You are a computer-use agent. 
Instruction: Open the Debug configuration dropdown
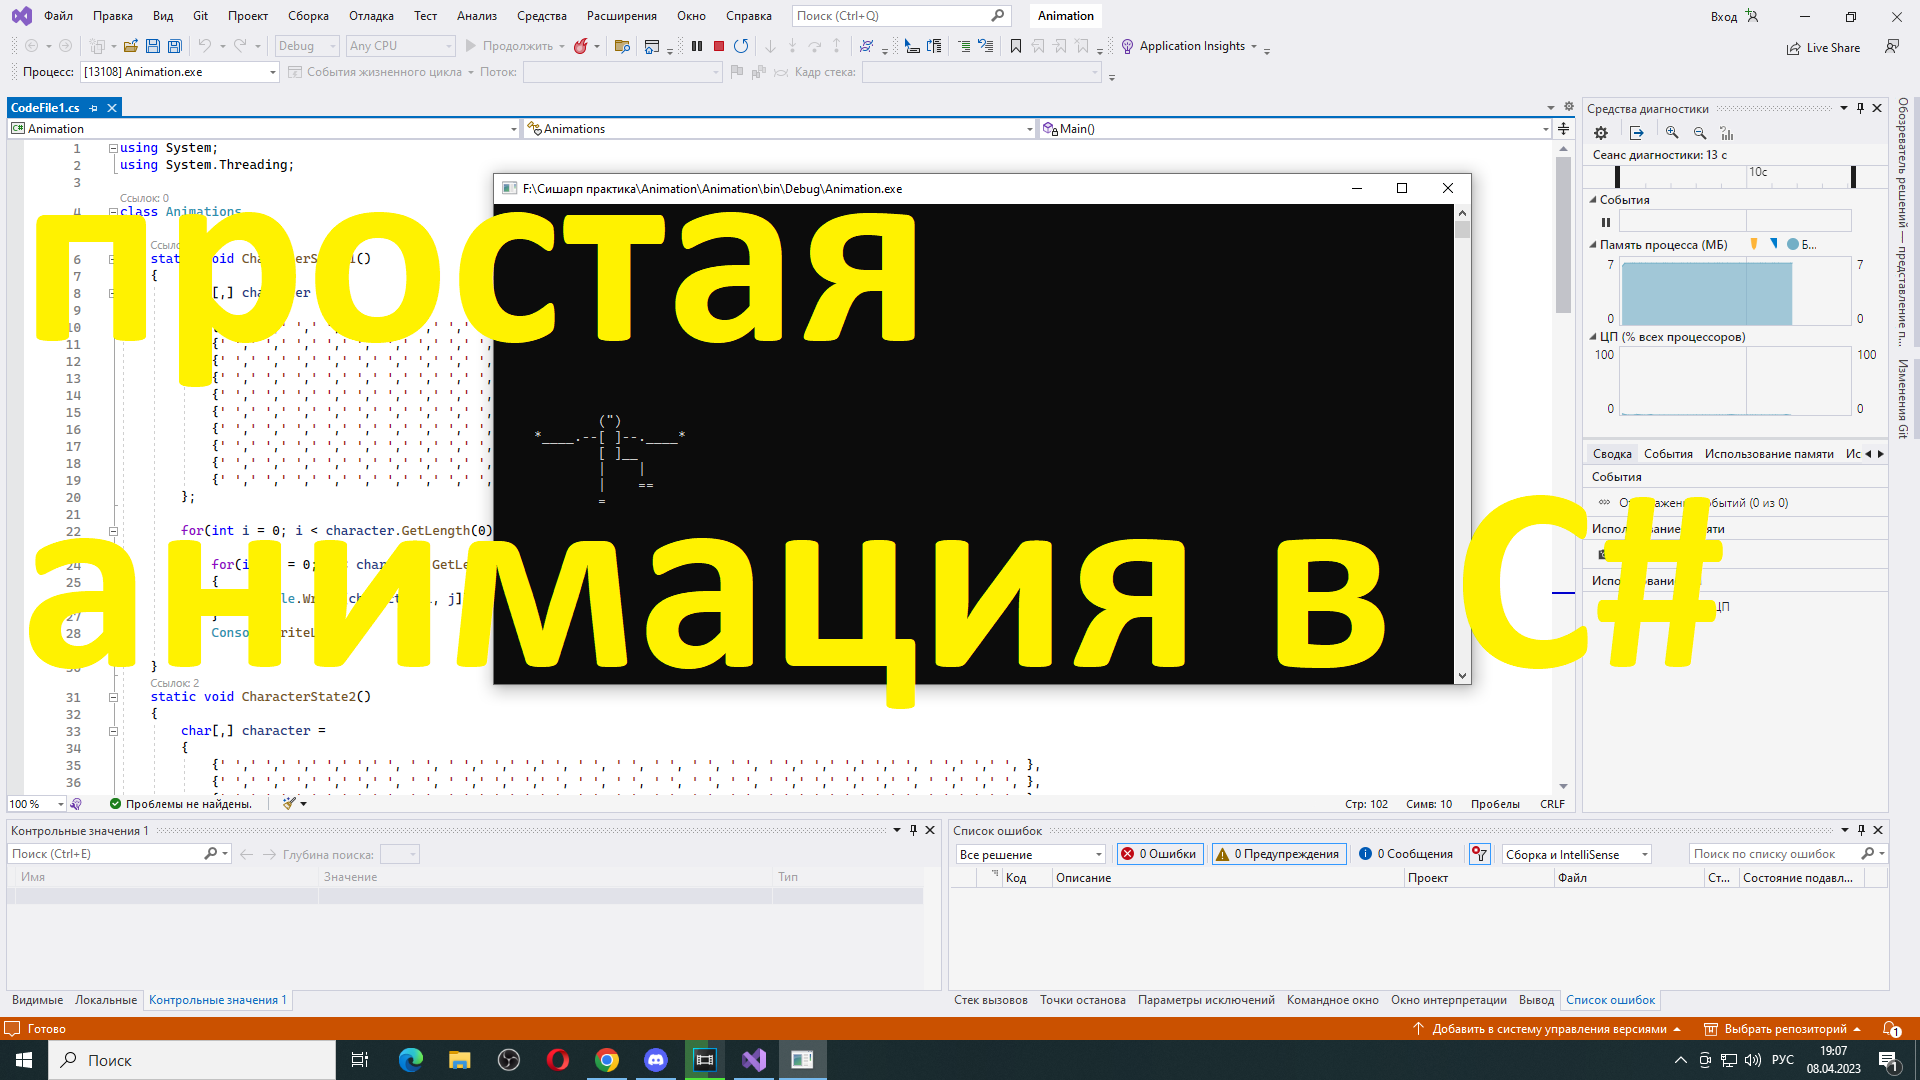(x=305, y=45)
